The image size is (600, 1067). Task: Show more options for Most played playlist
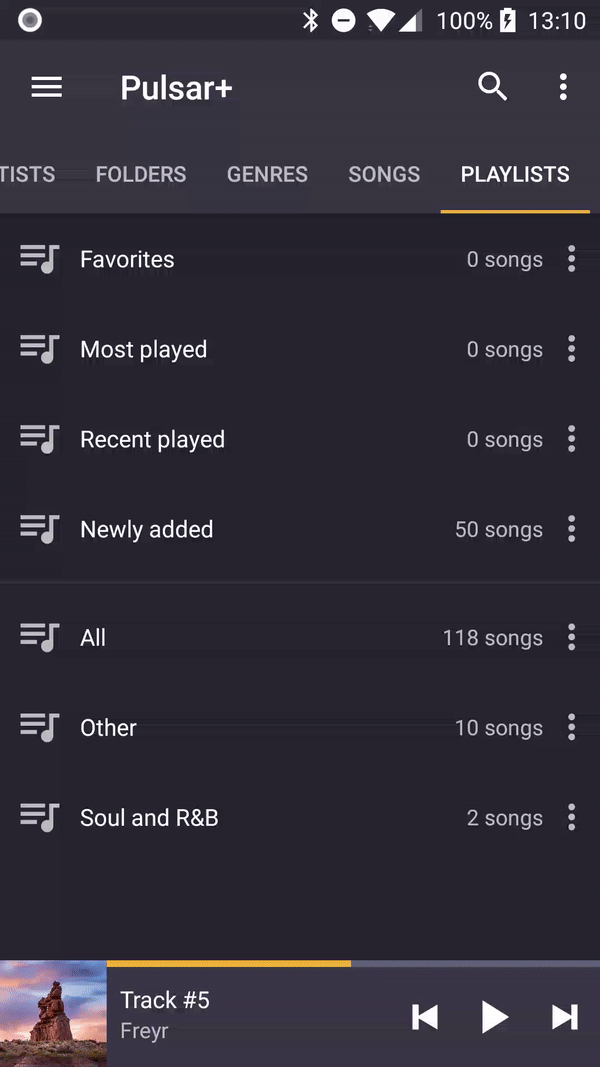[571, 349]
